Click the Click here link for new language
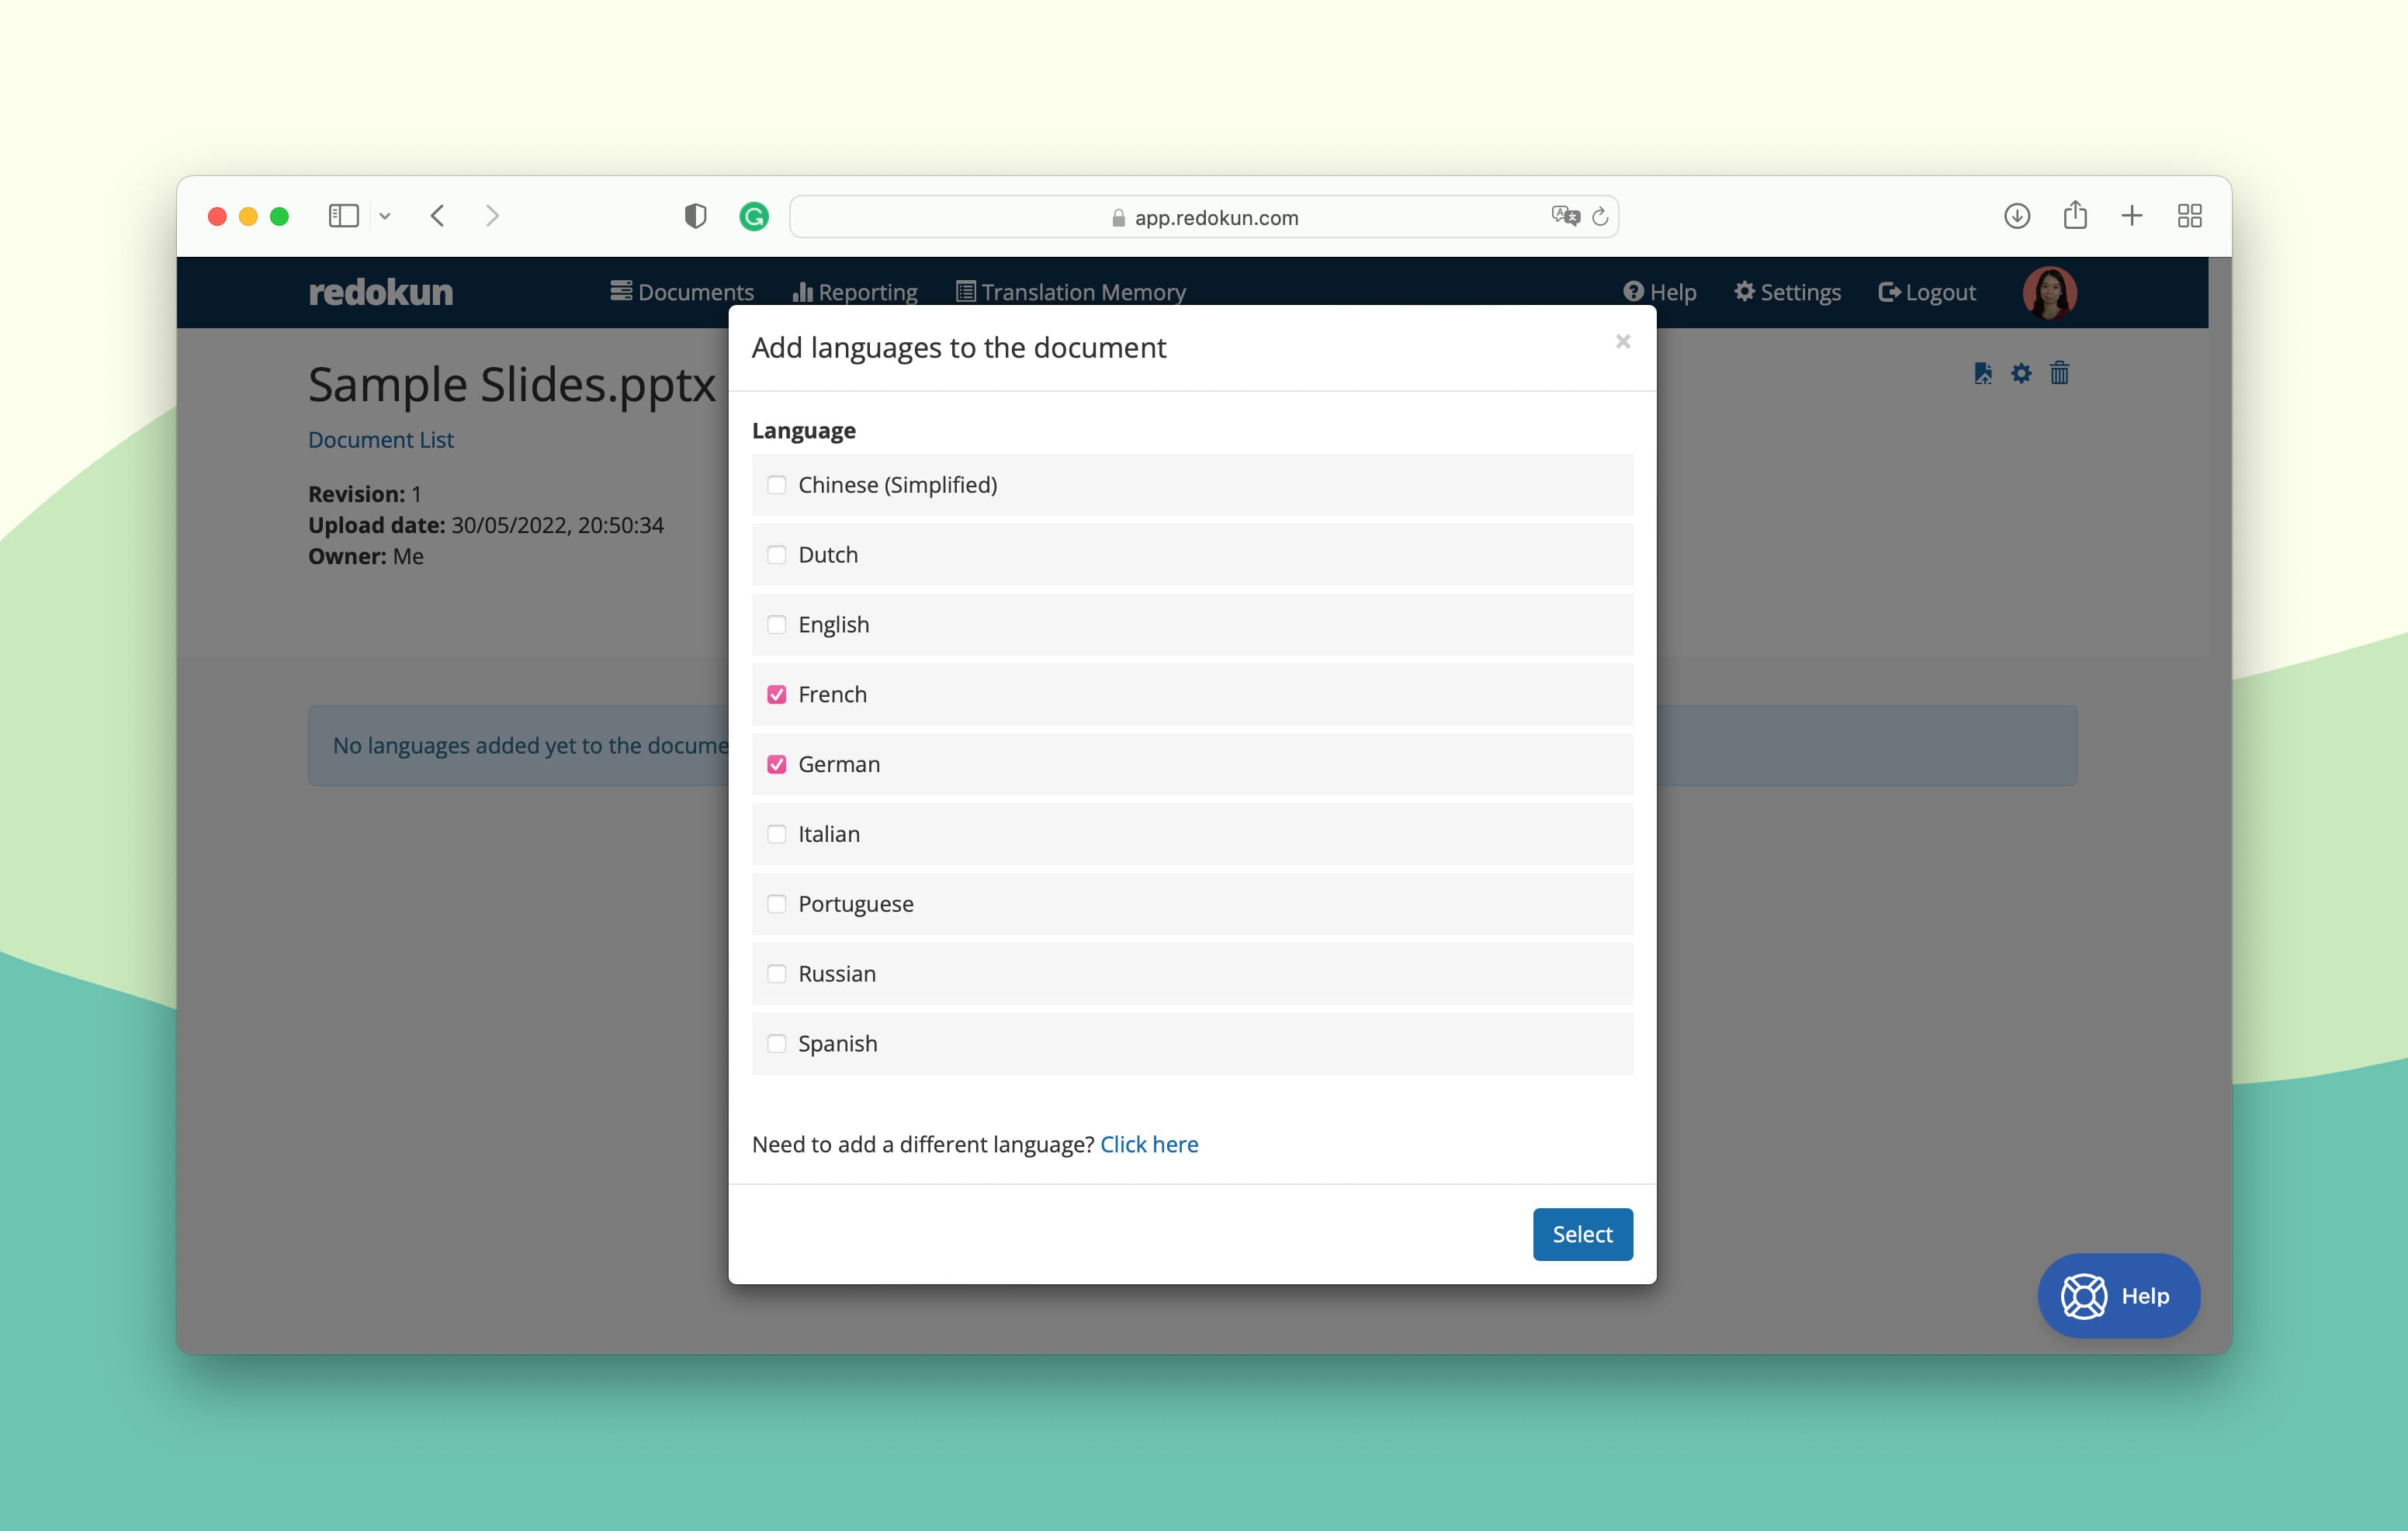 pyautogui.click(x=1148, y=1143)
